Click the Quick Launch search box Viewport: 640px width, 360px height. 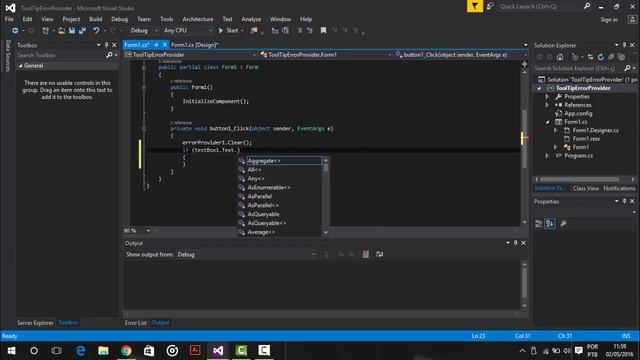point(541,7)
